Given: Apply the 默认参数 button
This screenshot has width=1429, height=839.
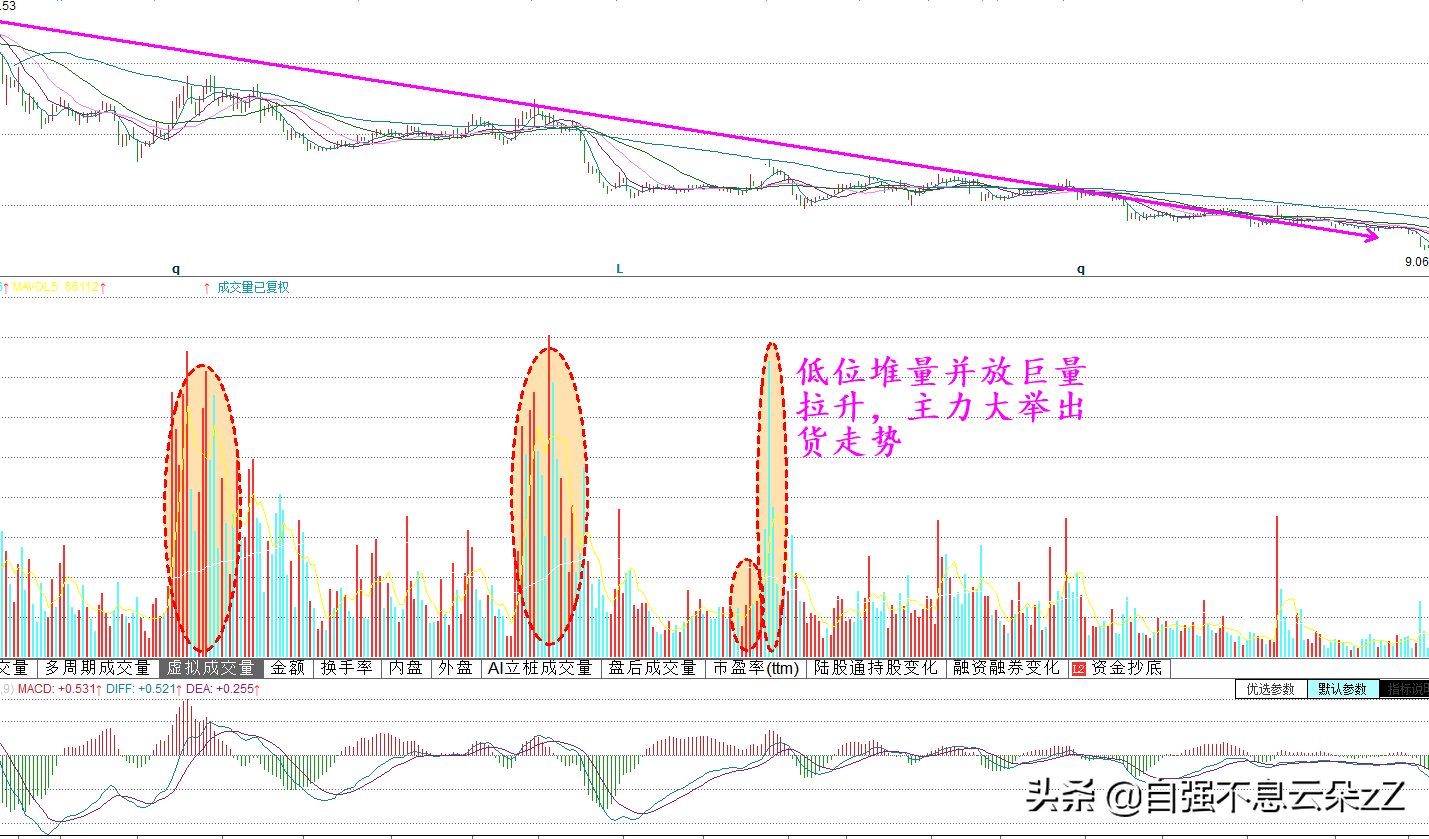Looking at the screenshot, I should tap(1342, 689).
